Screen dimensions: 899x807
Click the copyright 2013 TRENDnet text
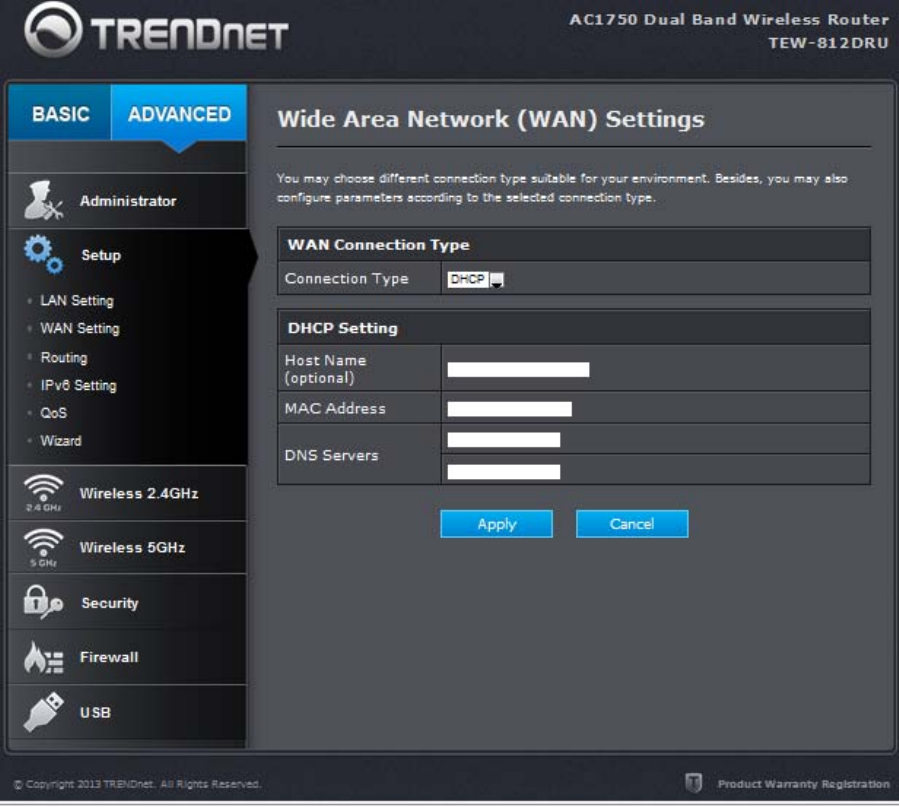(136, 784)
